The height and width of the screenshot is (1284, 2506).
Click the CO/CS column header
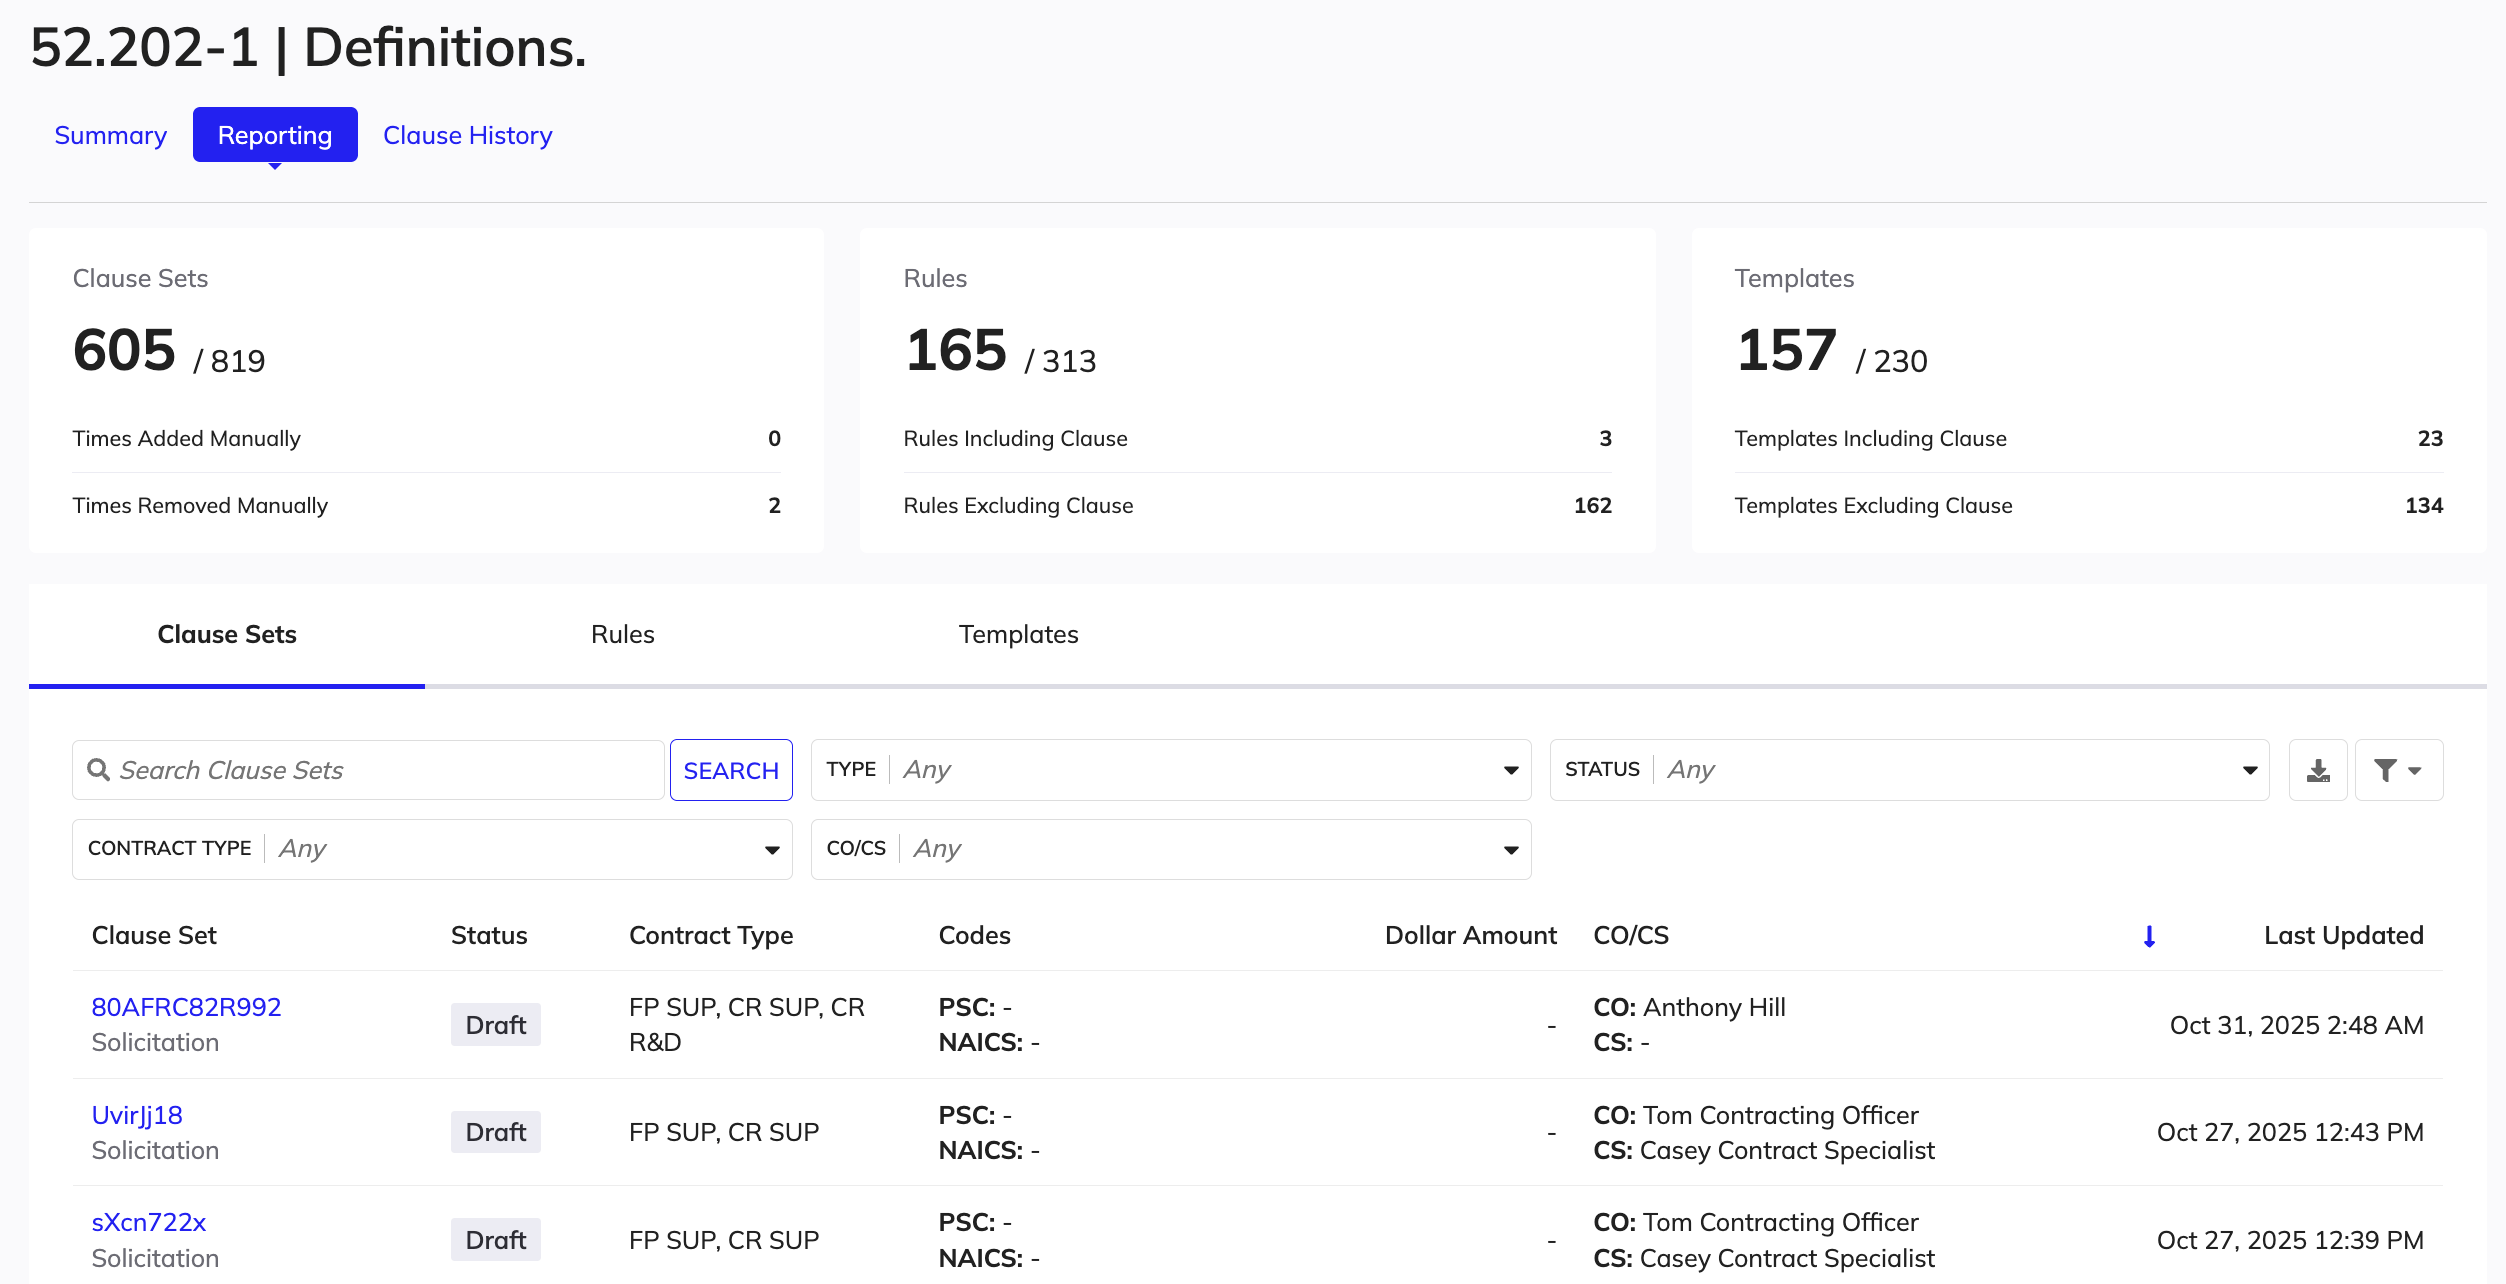click(x=1631, y=936)
